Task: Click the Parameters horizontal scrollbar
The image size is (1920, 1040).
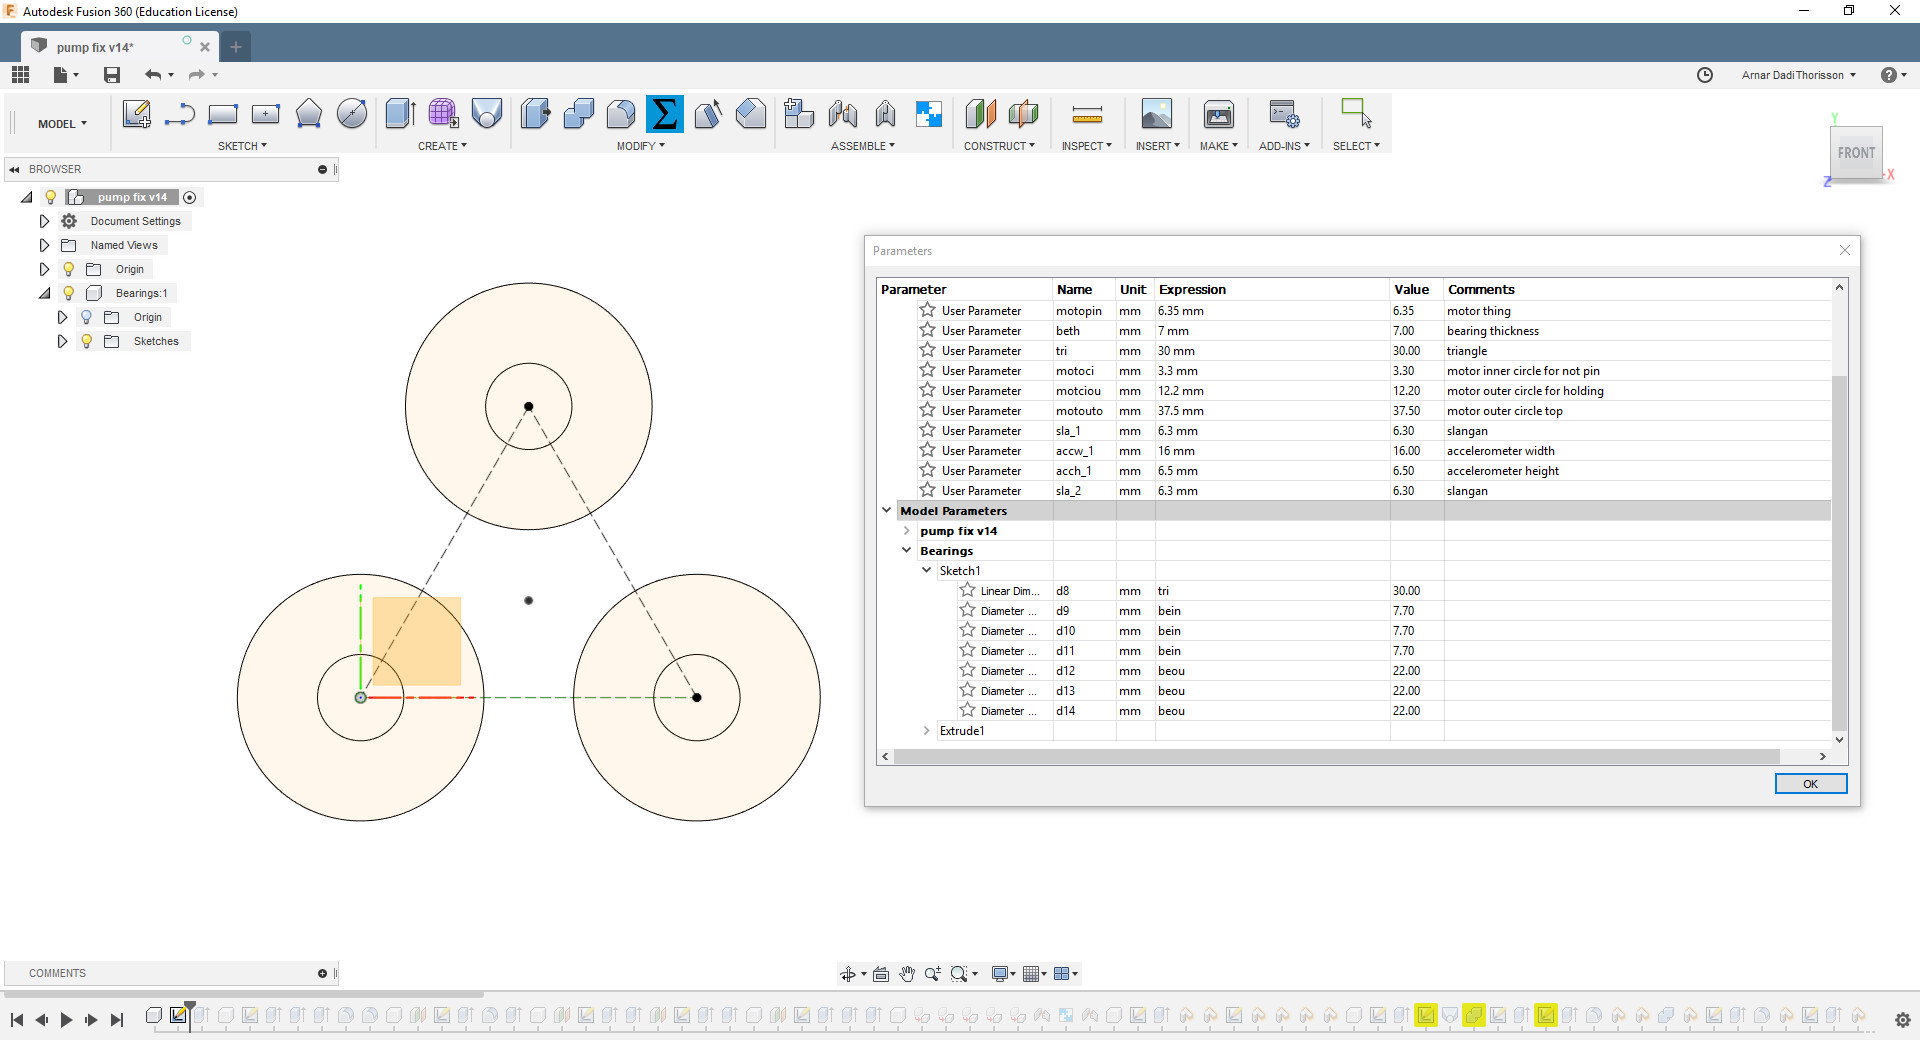Action: [x=1335, y=757]
